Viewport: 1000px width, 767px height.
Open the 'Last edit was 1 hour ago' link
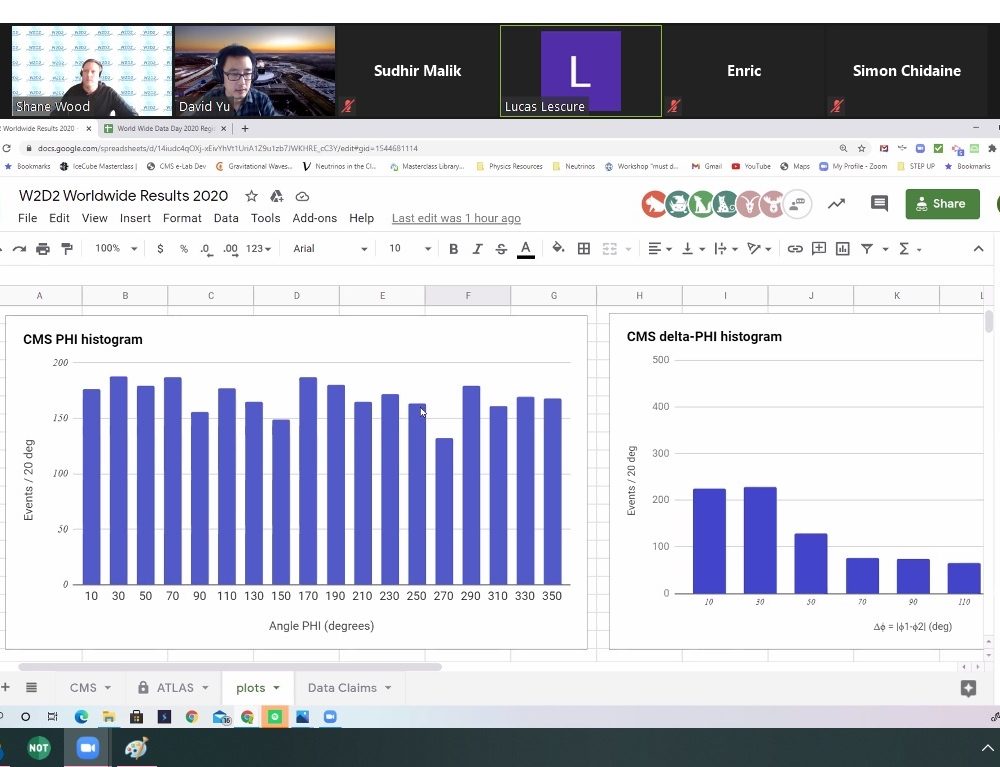[456, 218]
